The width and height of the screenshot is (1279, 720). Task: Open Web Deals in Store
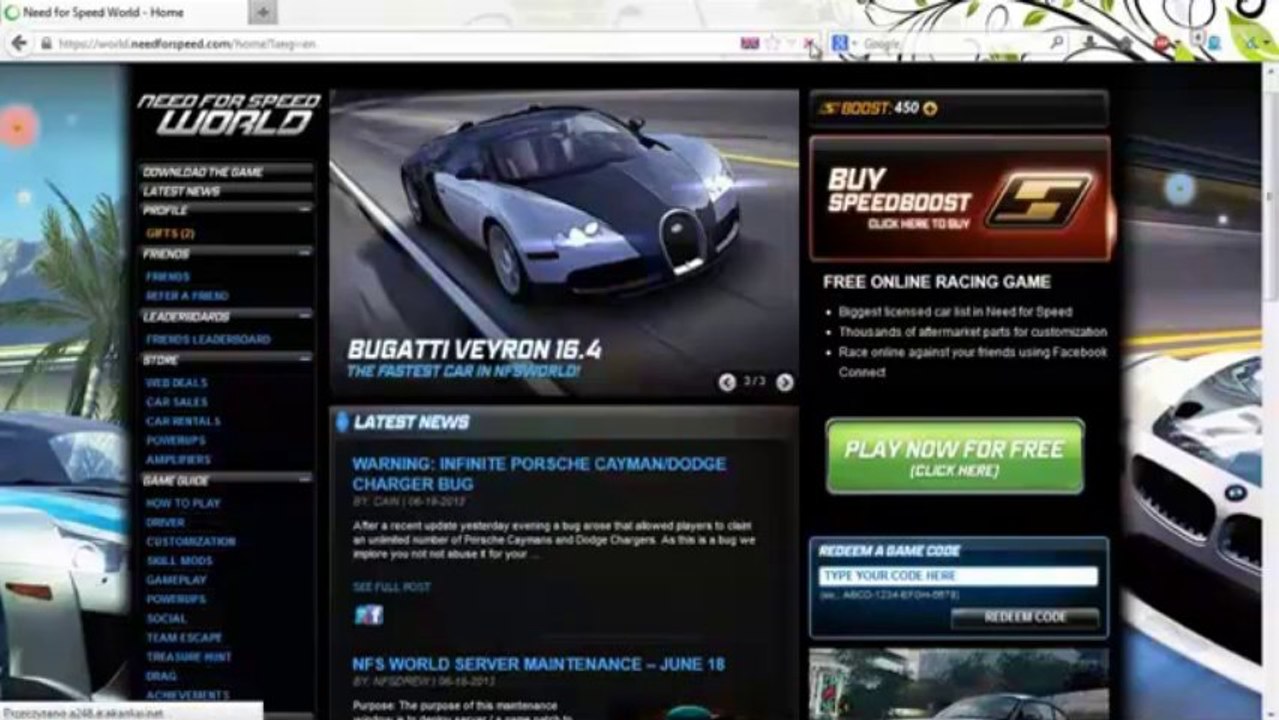click(x=177, y=383)
